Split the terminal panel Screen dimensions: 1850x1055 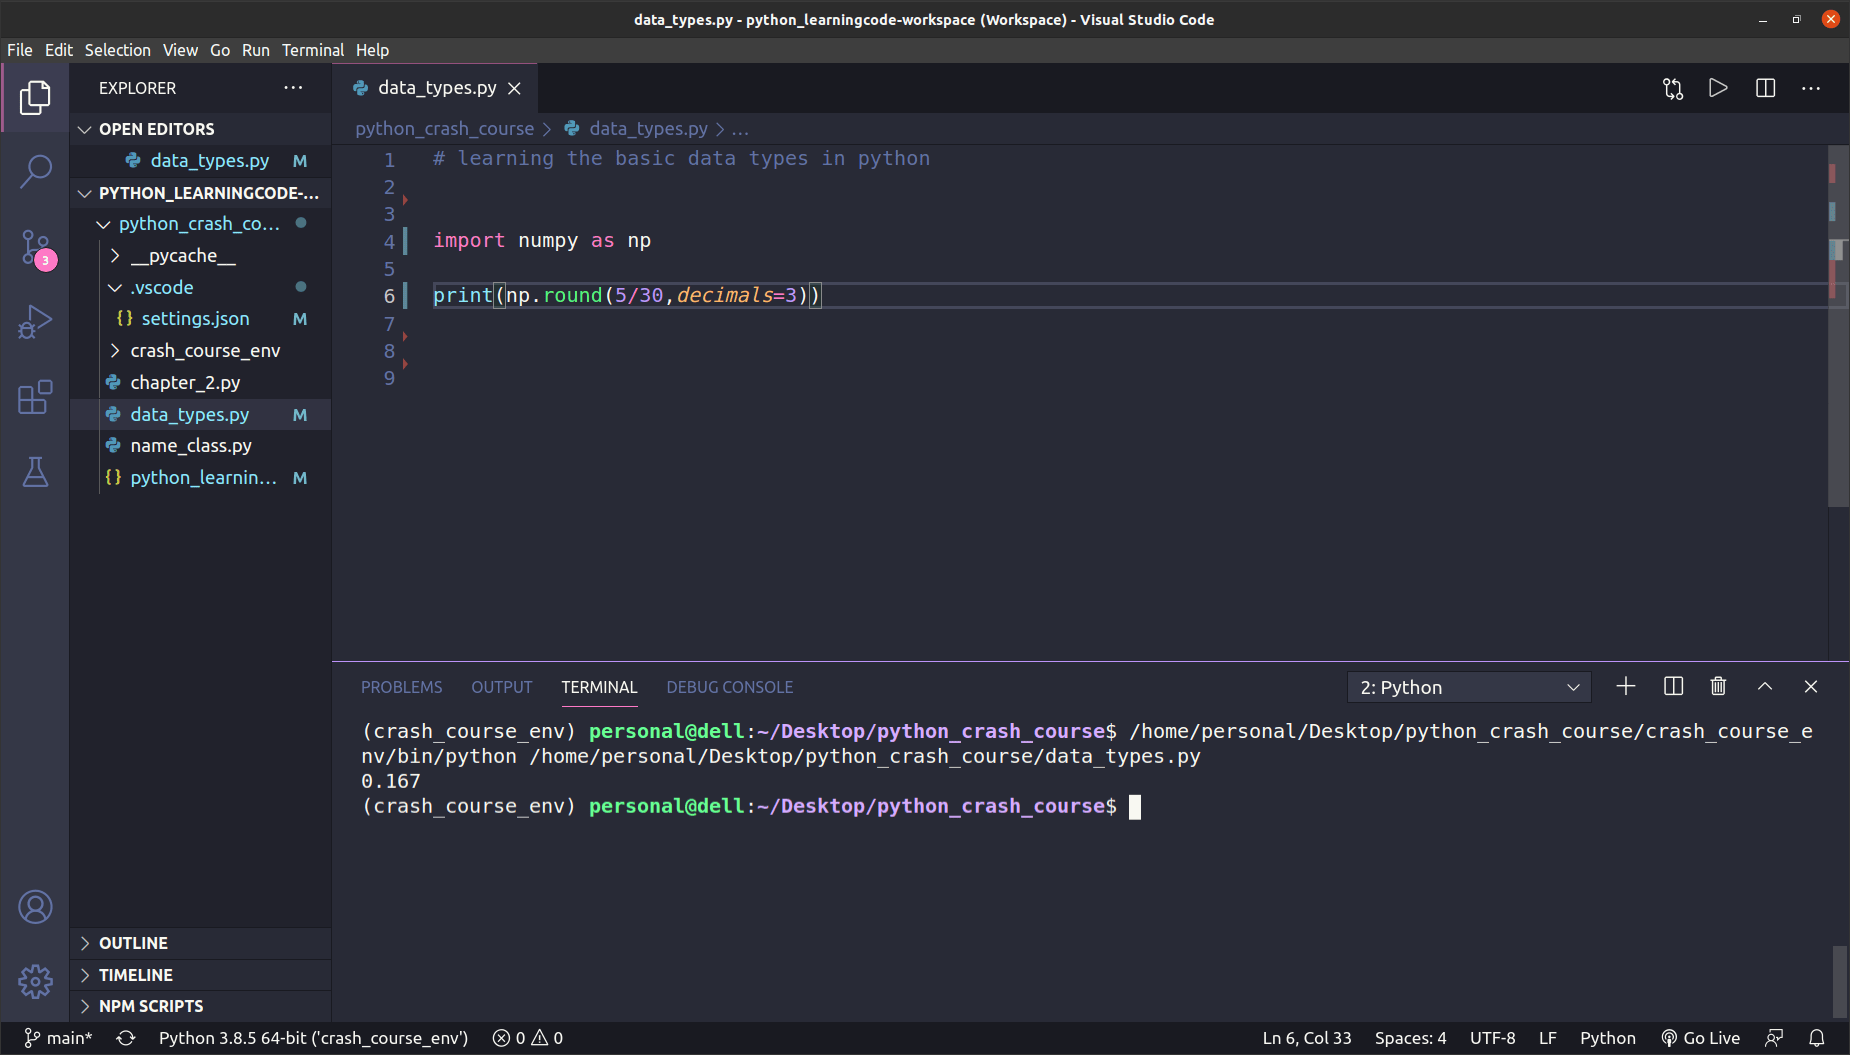coord(1673,686)
